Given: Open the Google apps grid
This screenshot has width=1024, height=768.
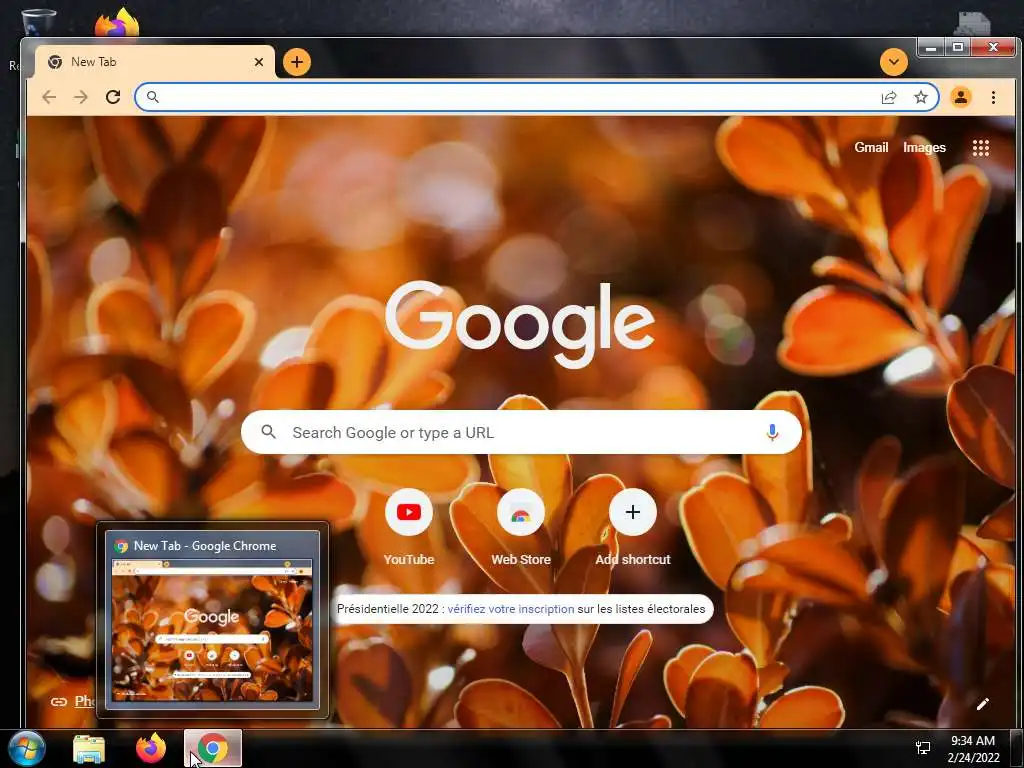Looking at the screenshot, I should click(980, 148).
